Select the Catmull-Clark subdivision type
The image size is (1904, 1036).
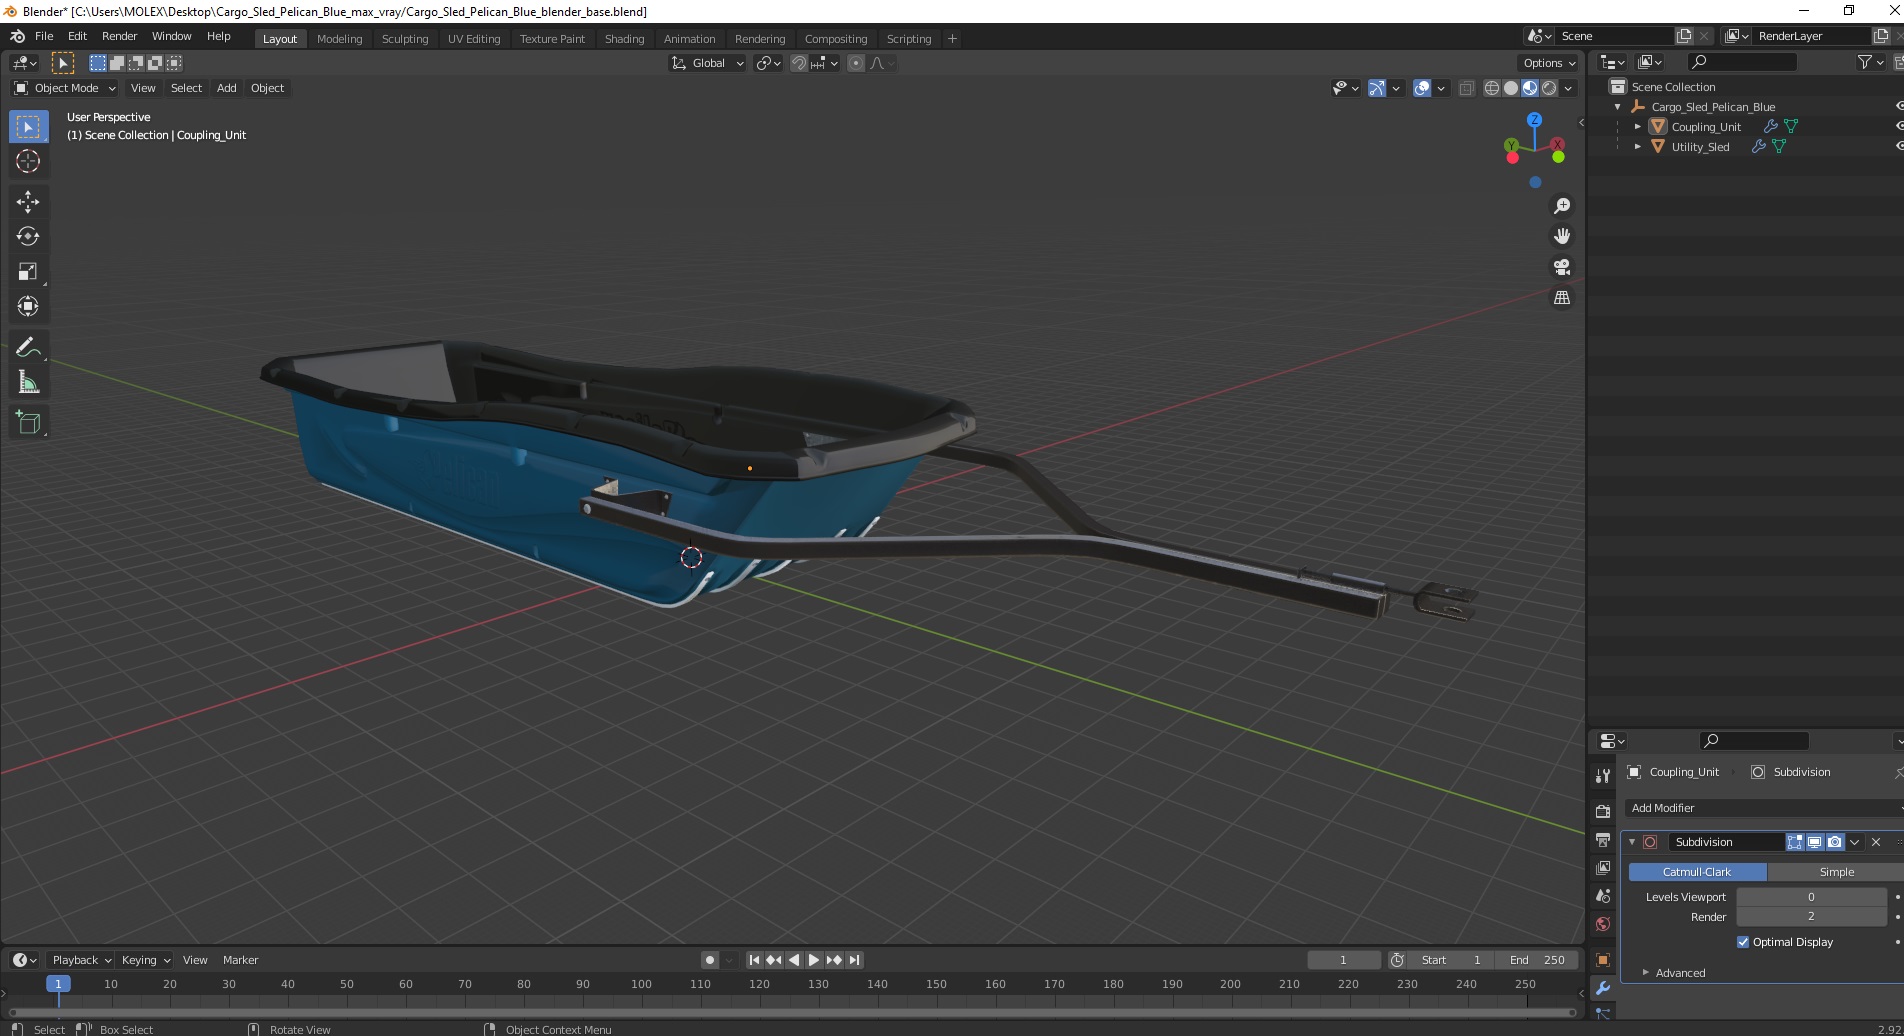point(1697,872)
